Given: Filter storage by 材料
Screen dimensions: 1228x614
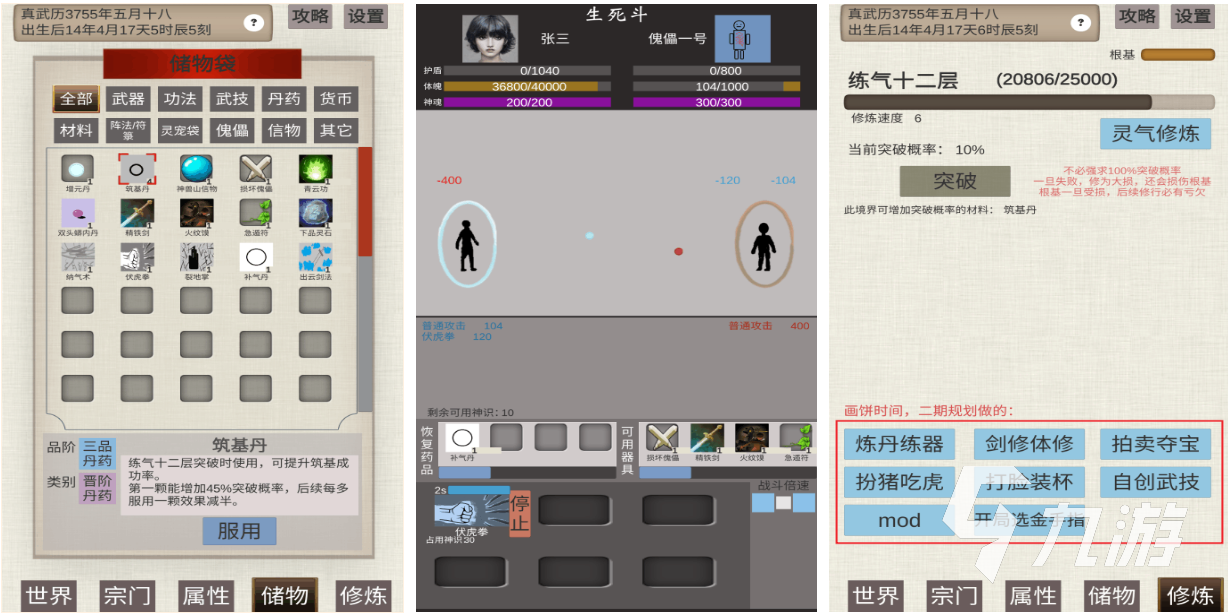Looking at the screenshot, I should (76, 130).
